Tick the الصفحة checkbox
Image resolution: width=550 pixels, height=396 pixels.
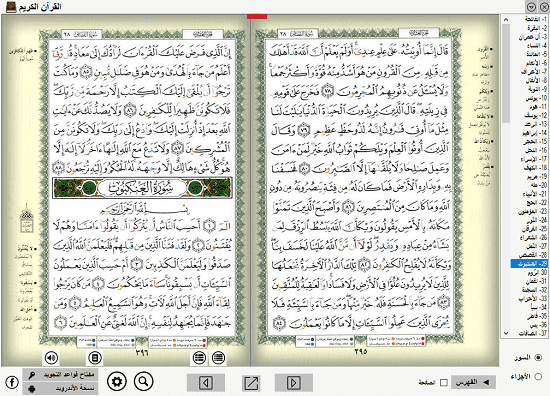click(443, 382)
